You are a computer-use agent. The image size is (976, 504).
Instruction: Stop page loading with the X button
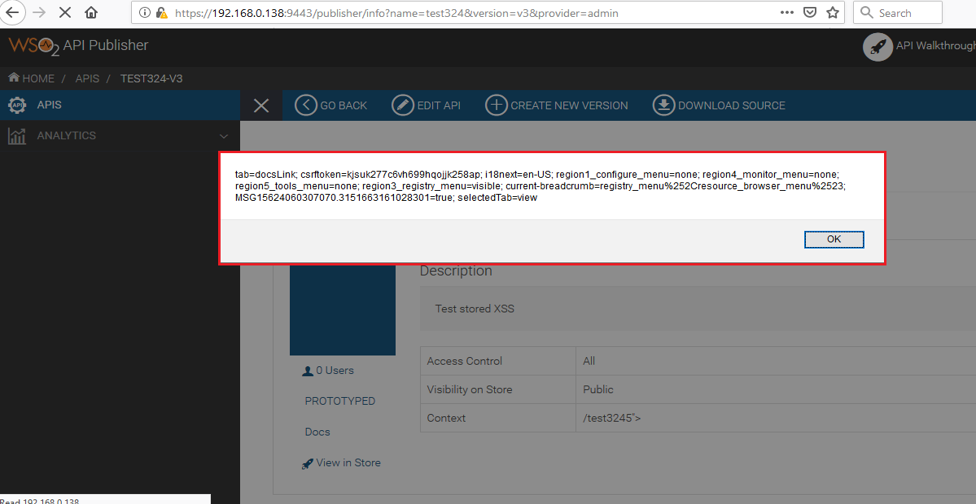65,12
